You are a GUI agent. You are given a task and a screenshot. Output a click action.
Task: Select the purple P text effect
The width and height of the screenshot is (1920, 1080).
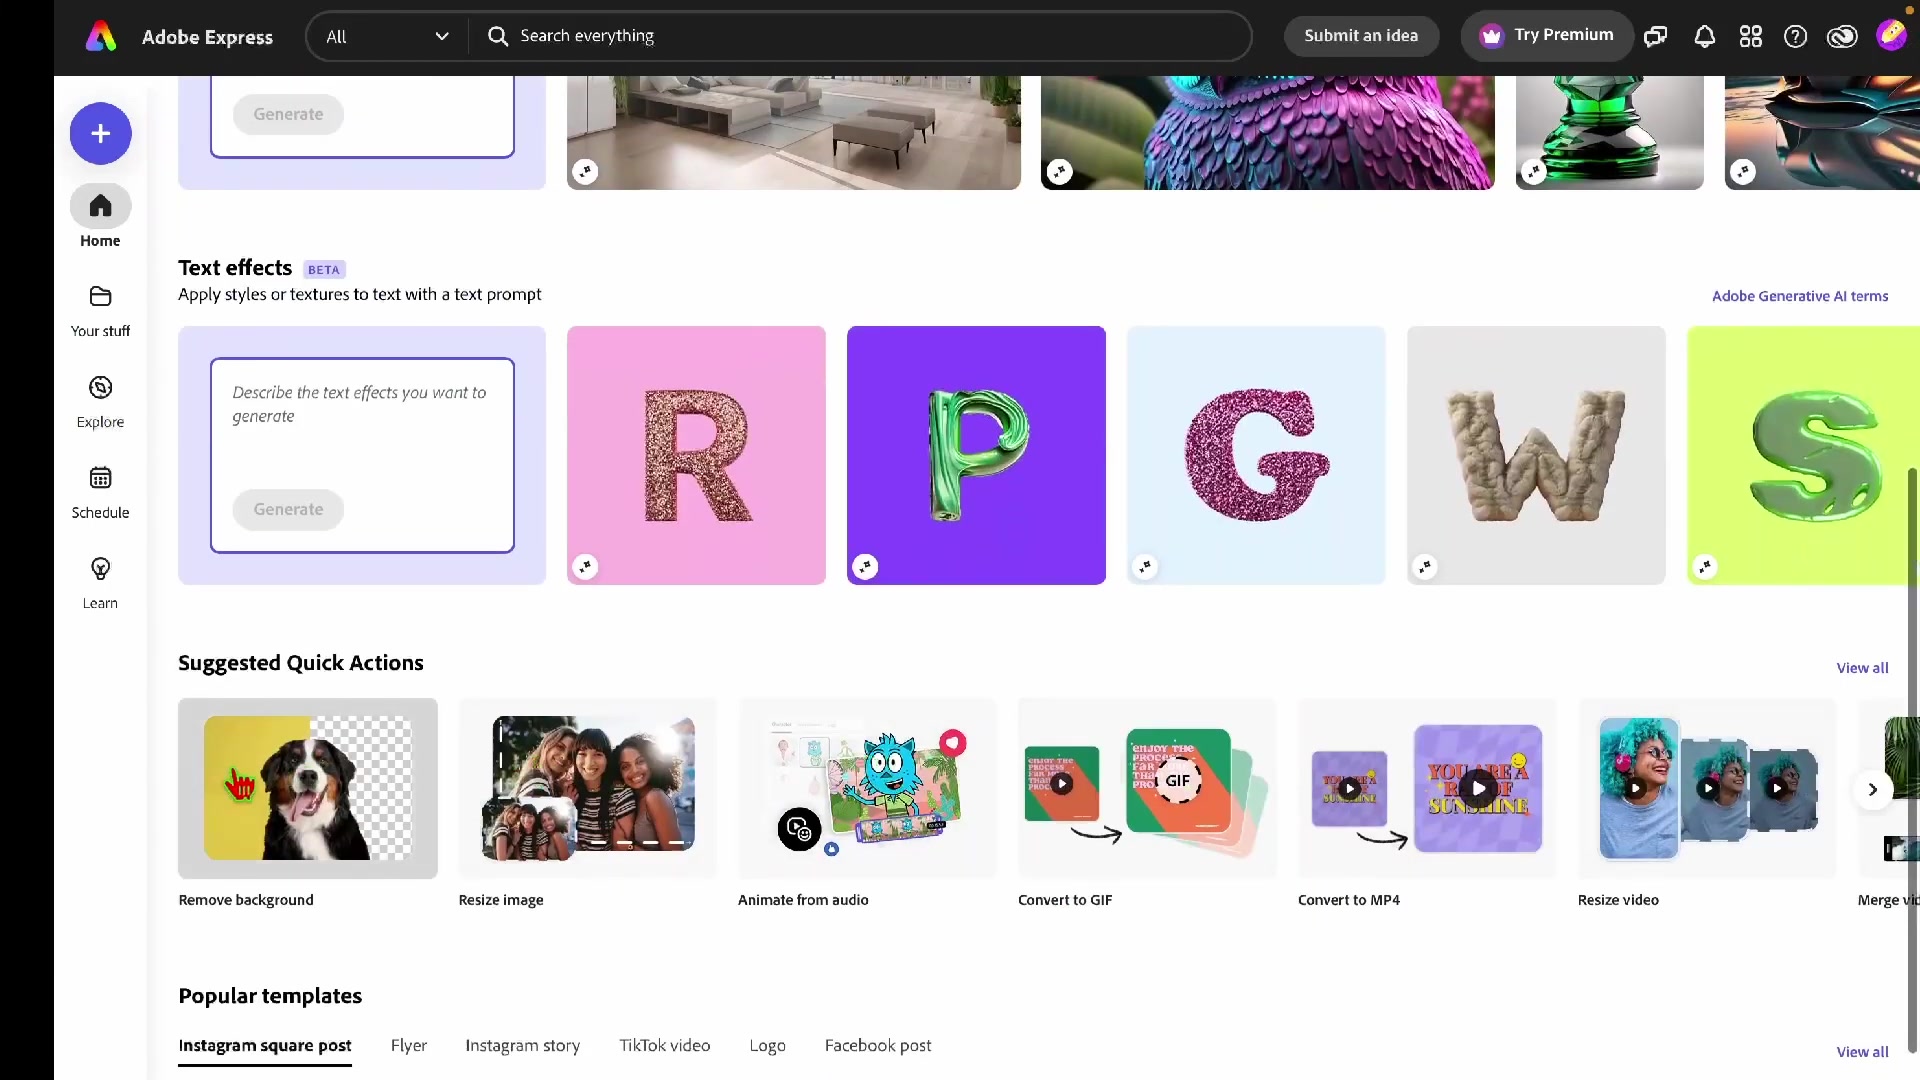976,455
